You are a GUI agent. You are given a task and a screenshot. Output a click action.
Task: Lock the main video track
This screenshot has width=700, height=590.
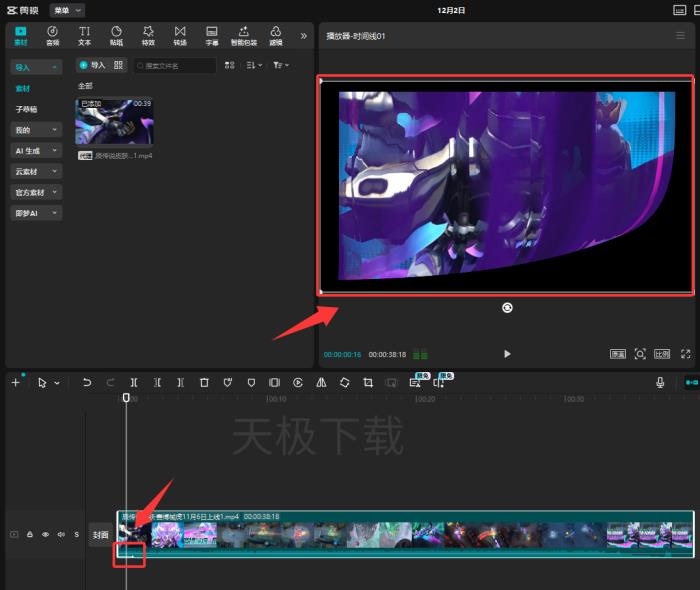30,535
